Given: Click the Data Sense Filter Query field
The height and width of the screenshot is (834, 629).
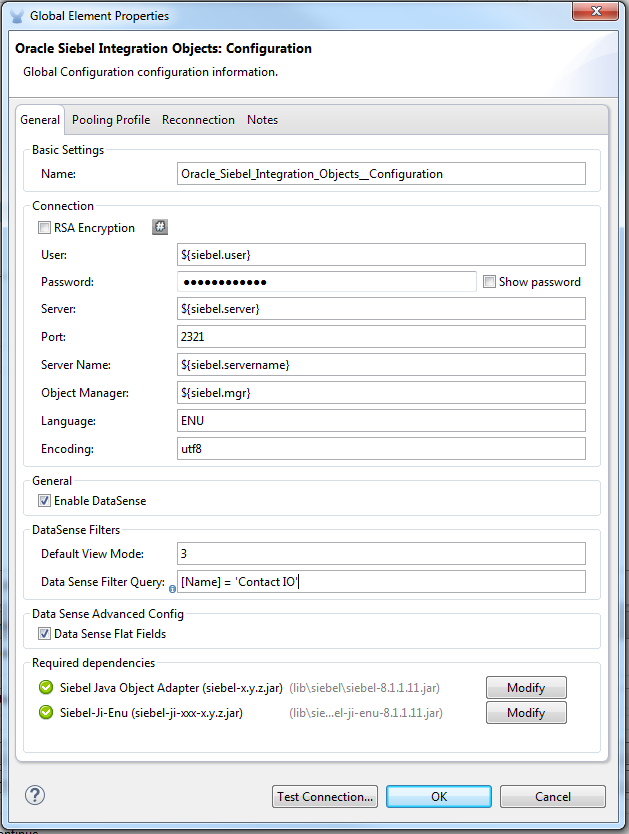Looking at the screenshot, I should click(x=381, y=581).
